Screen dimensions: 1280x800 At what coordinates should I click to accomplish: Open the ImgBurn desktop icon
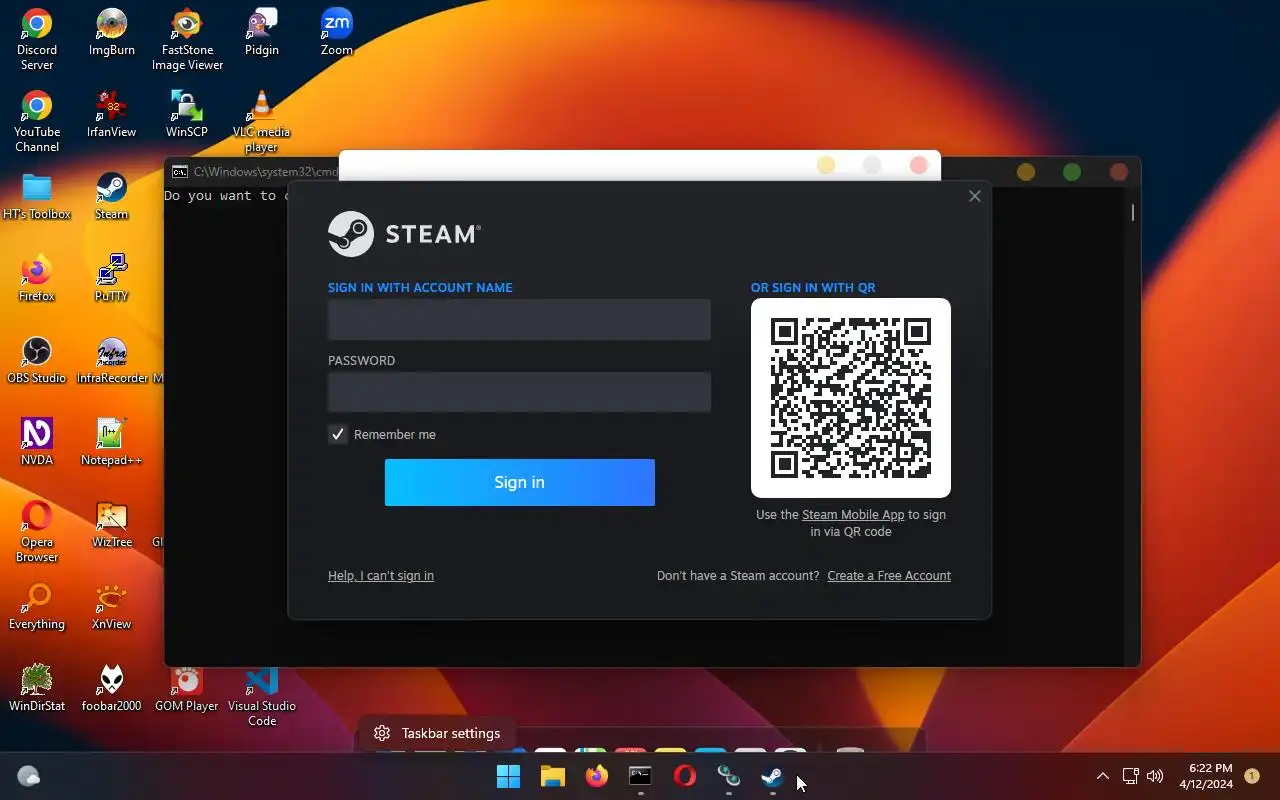(x=111, y=33)
